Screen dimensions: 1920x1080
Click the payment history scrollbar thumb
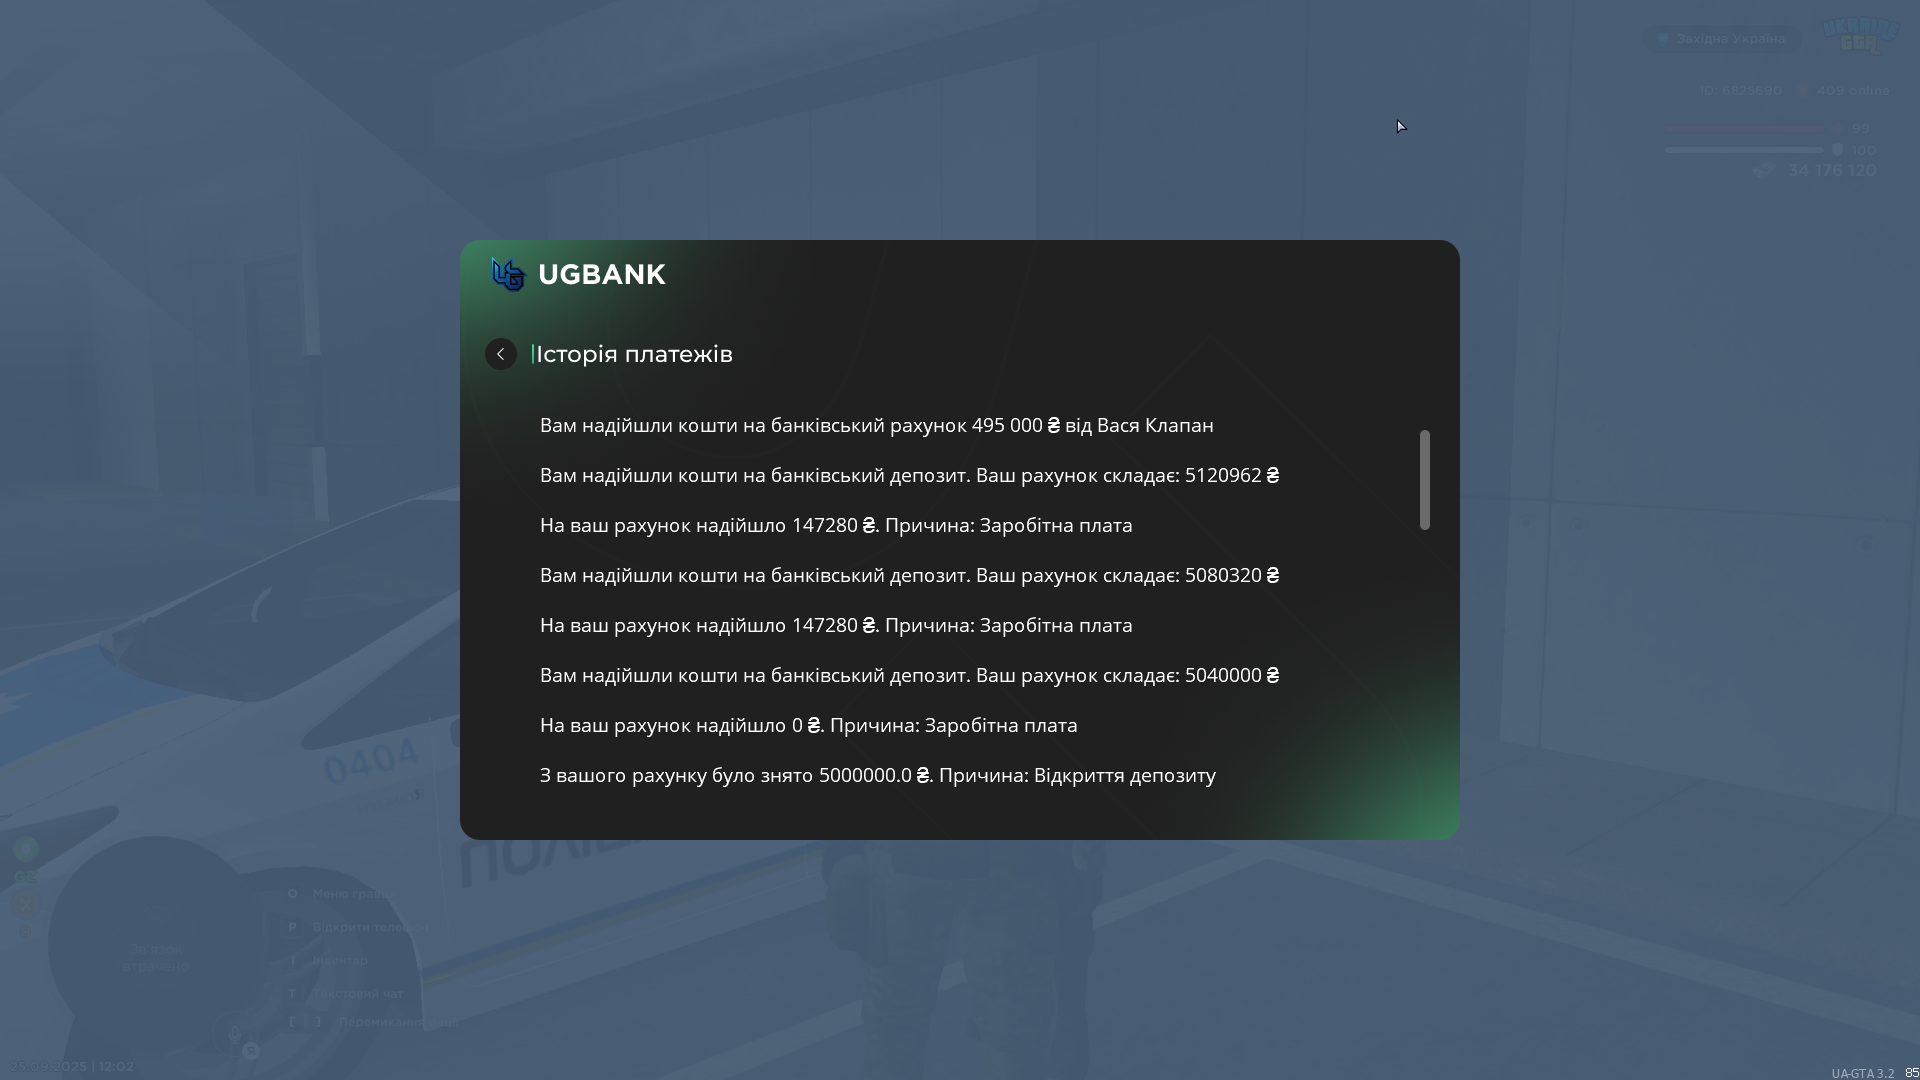(x=1424, y=480)
